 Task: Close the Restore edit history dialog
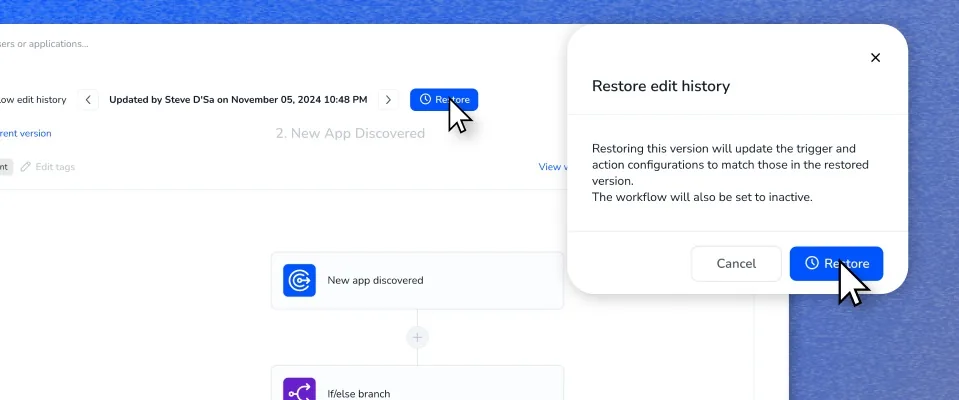875,57
